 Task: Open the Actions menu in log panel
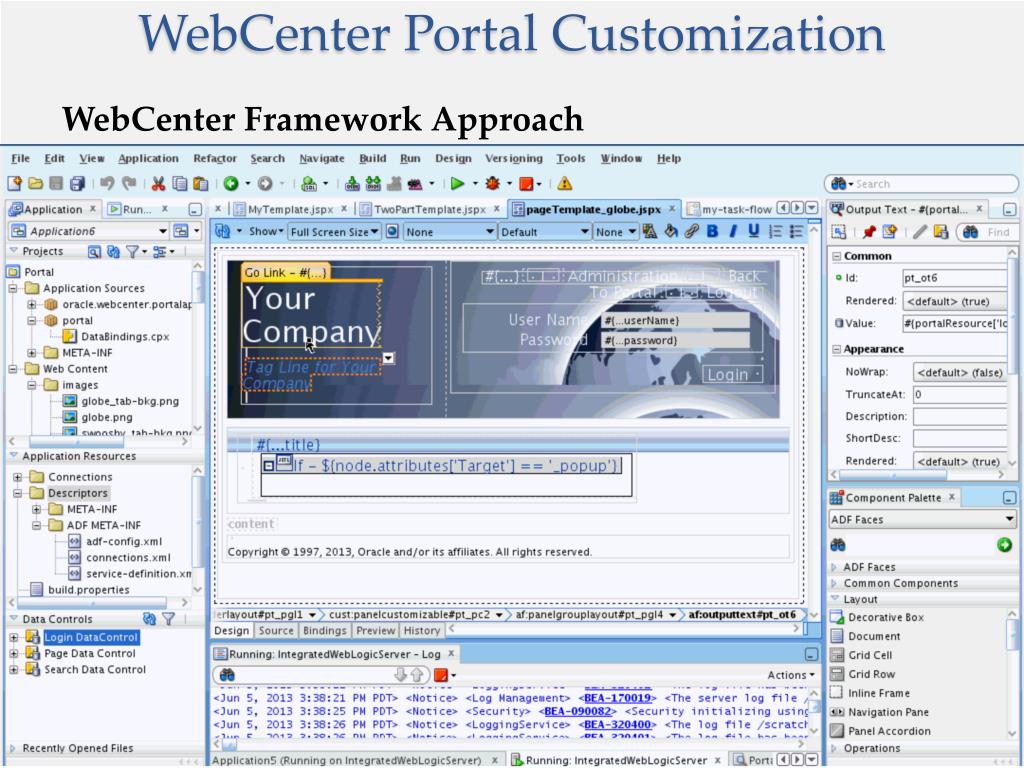pyautogui.click(x=791, y=675)
